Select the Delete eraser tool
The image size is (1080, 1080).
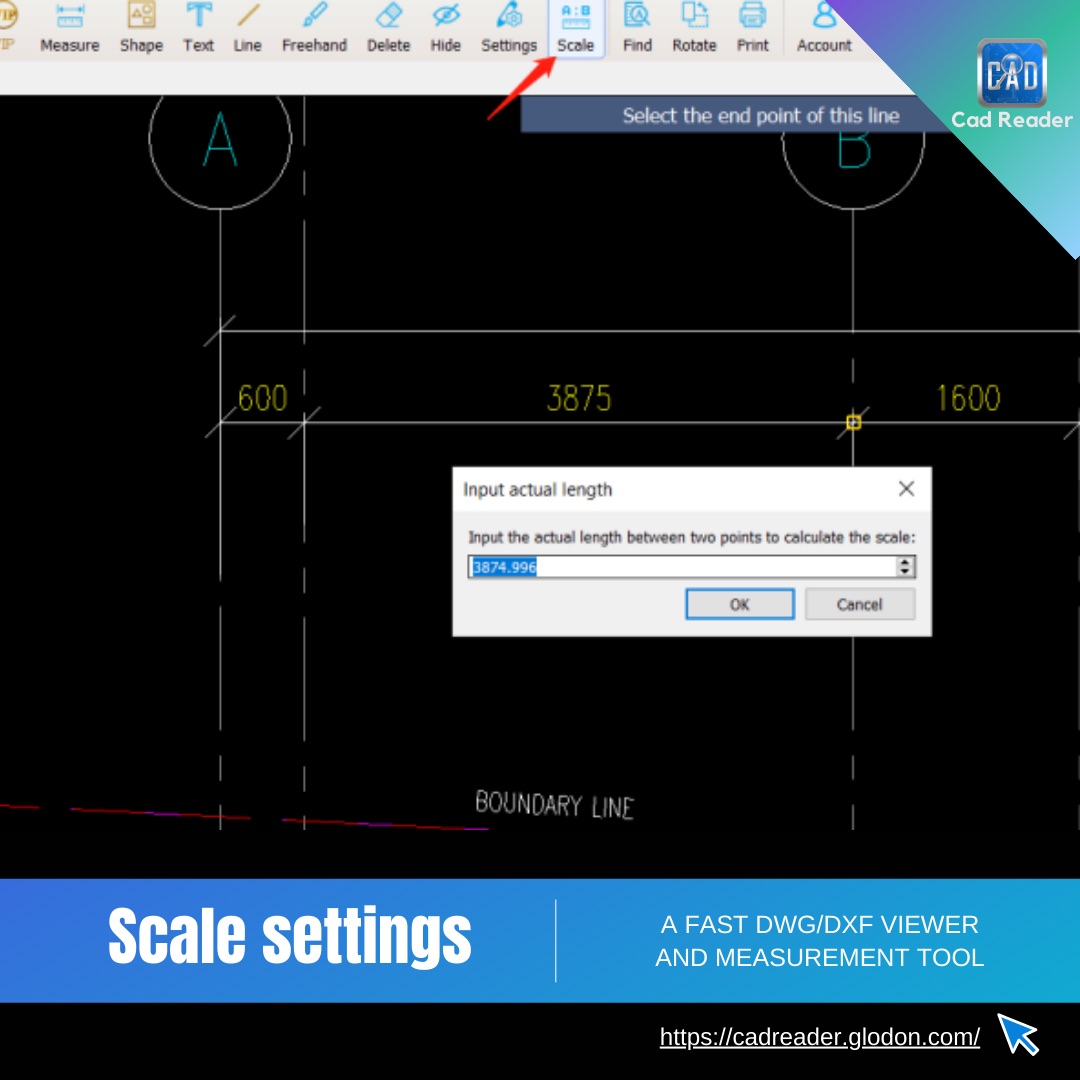click(388, 28)
